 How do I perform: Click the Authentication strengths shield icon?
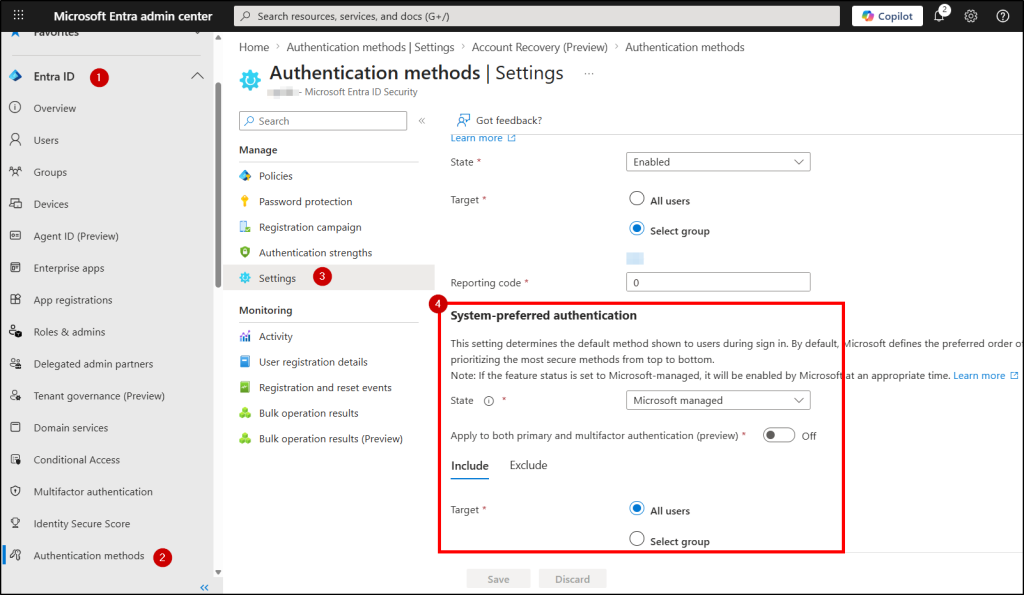(x=245, y=253)
